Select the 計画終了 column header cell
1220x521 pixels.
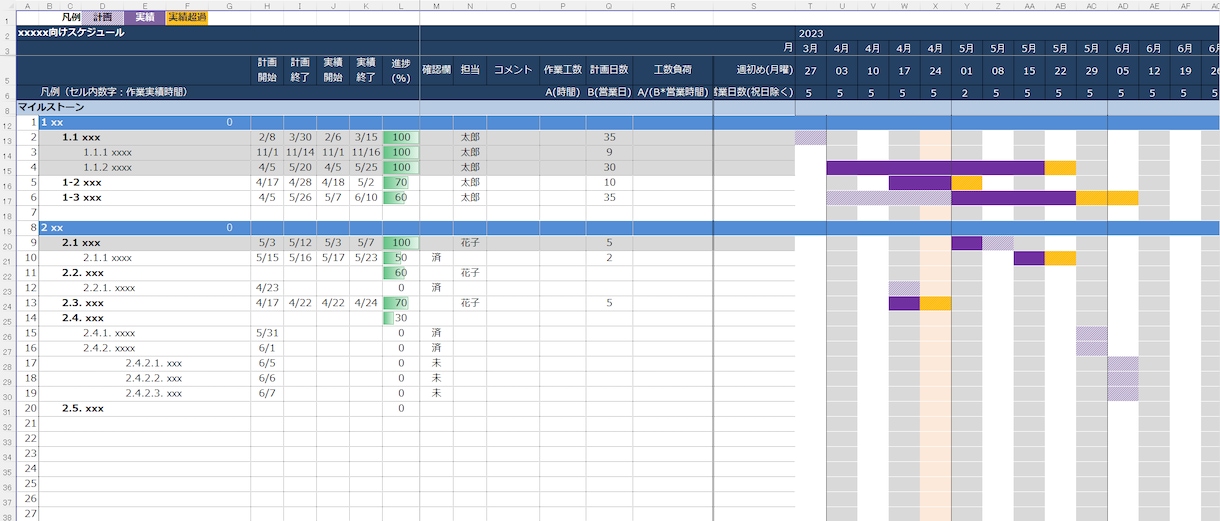point(300,70)
